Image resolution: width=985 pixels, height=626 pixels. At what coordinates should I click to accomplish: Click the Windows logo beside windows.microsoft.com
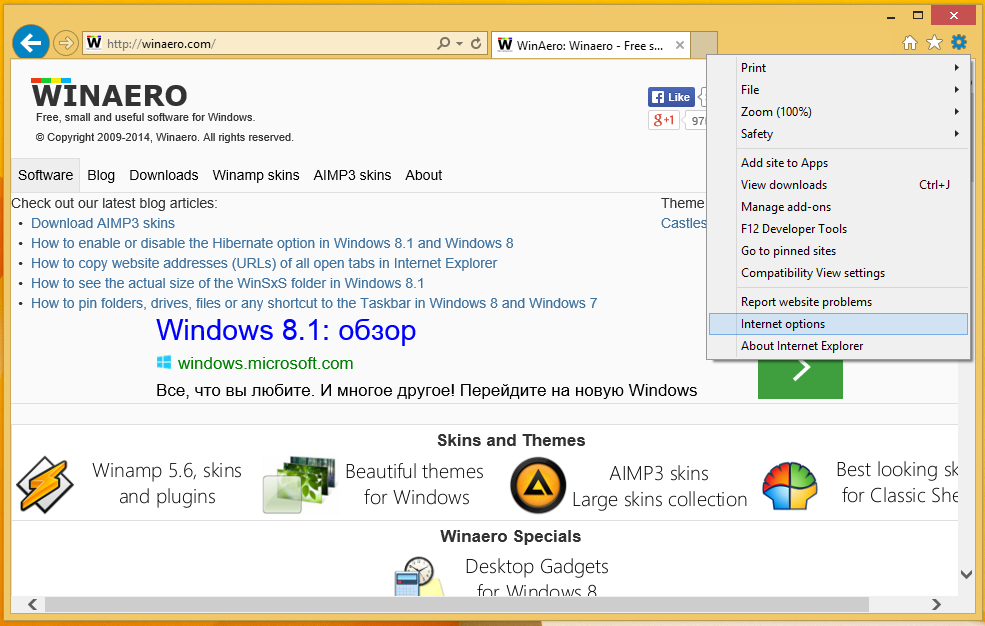(164, 362)
